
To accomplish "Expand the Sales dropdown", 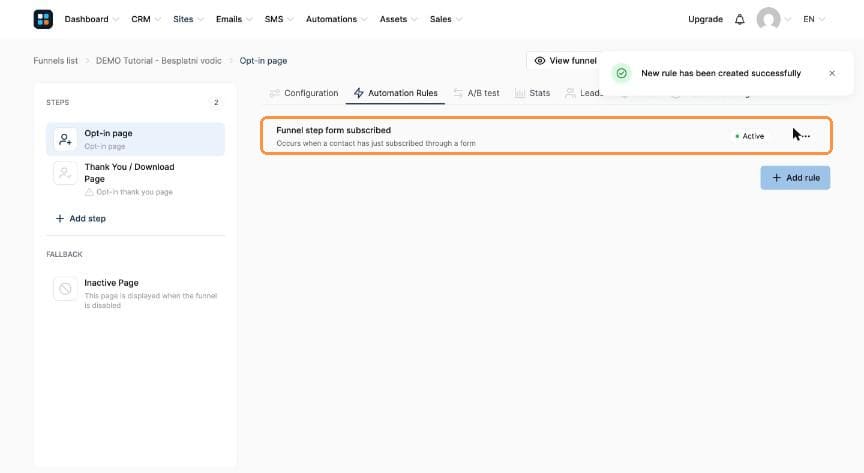I will (x=446, y=19).
